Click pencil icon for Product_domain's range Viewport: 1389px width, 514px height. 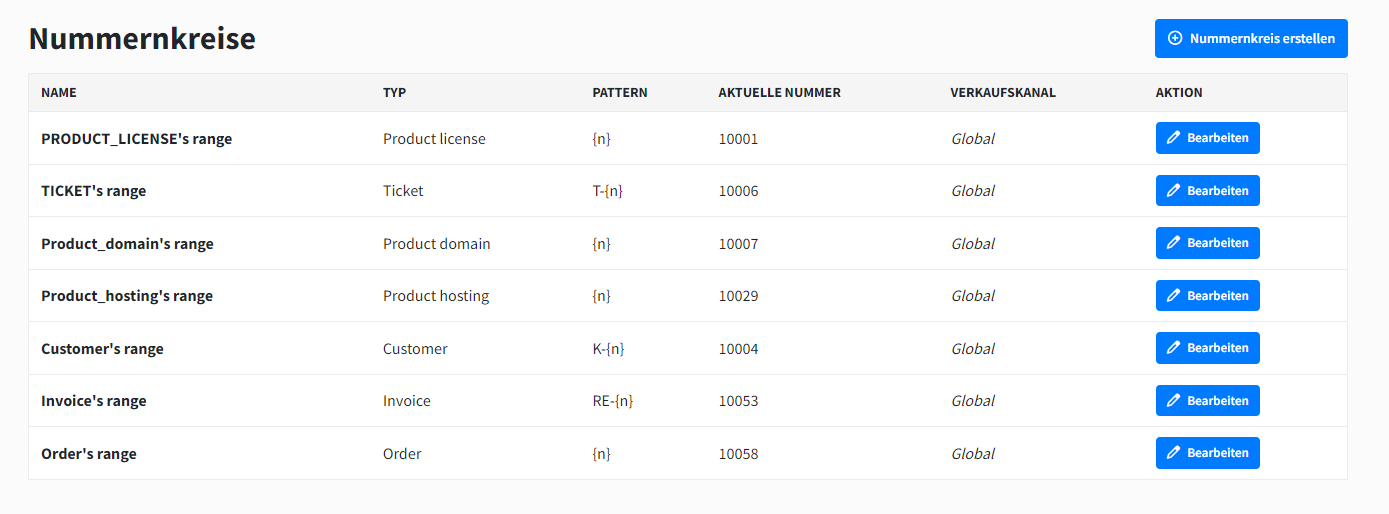pos(1174,243)
